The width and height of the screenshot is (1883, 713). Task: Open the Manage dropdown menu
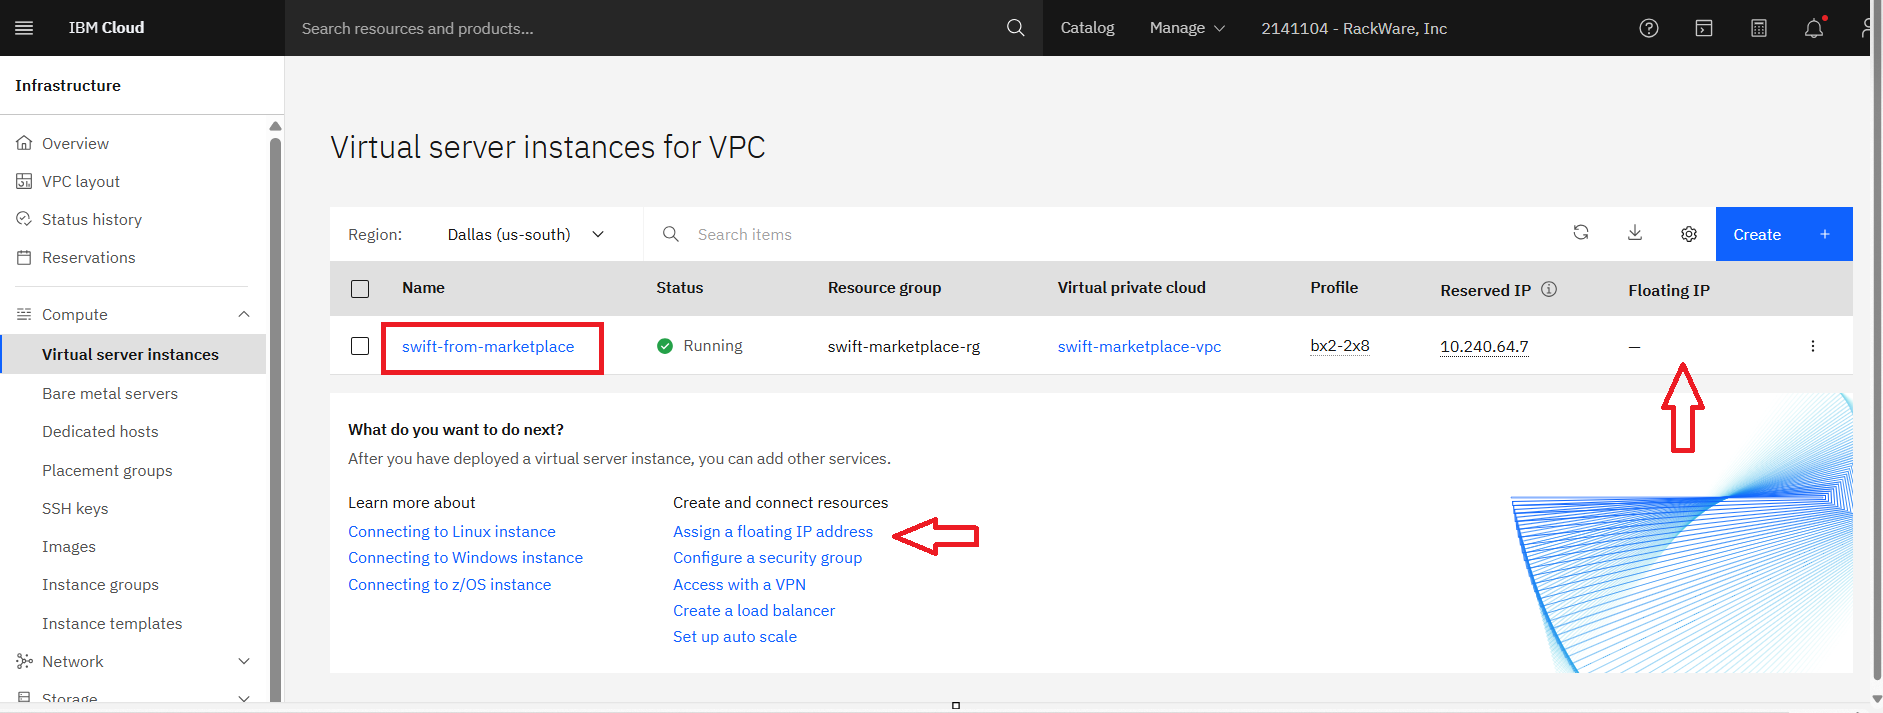(x=1187, y=28)
